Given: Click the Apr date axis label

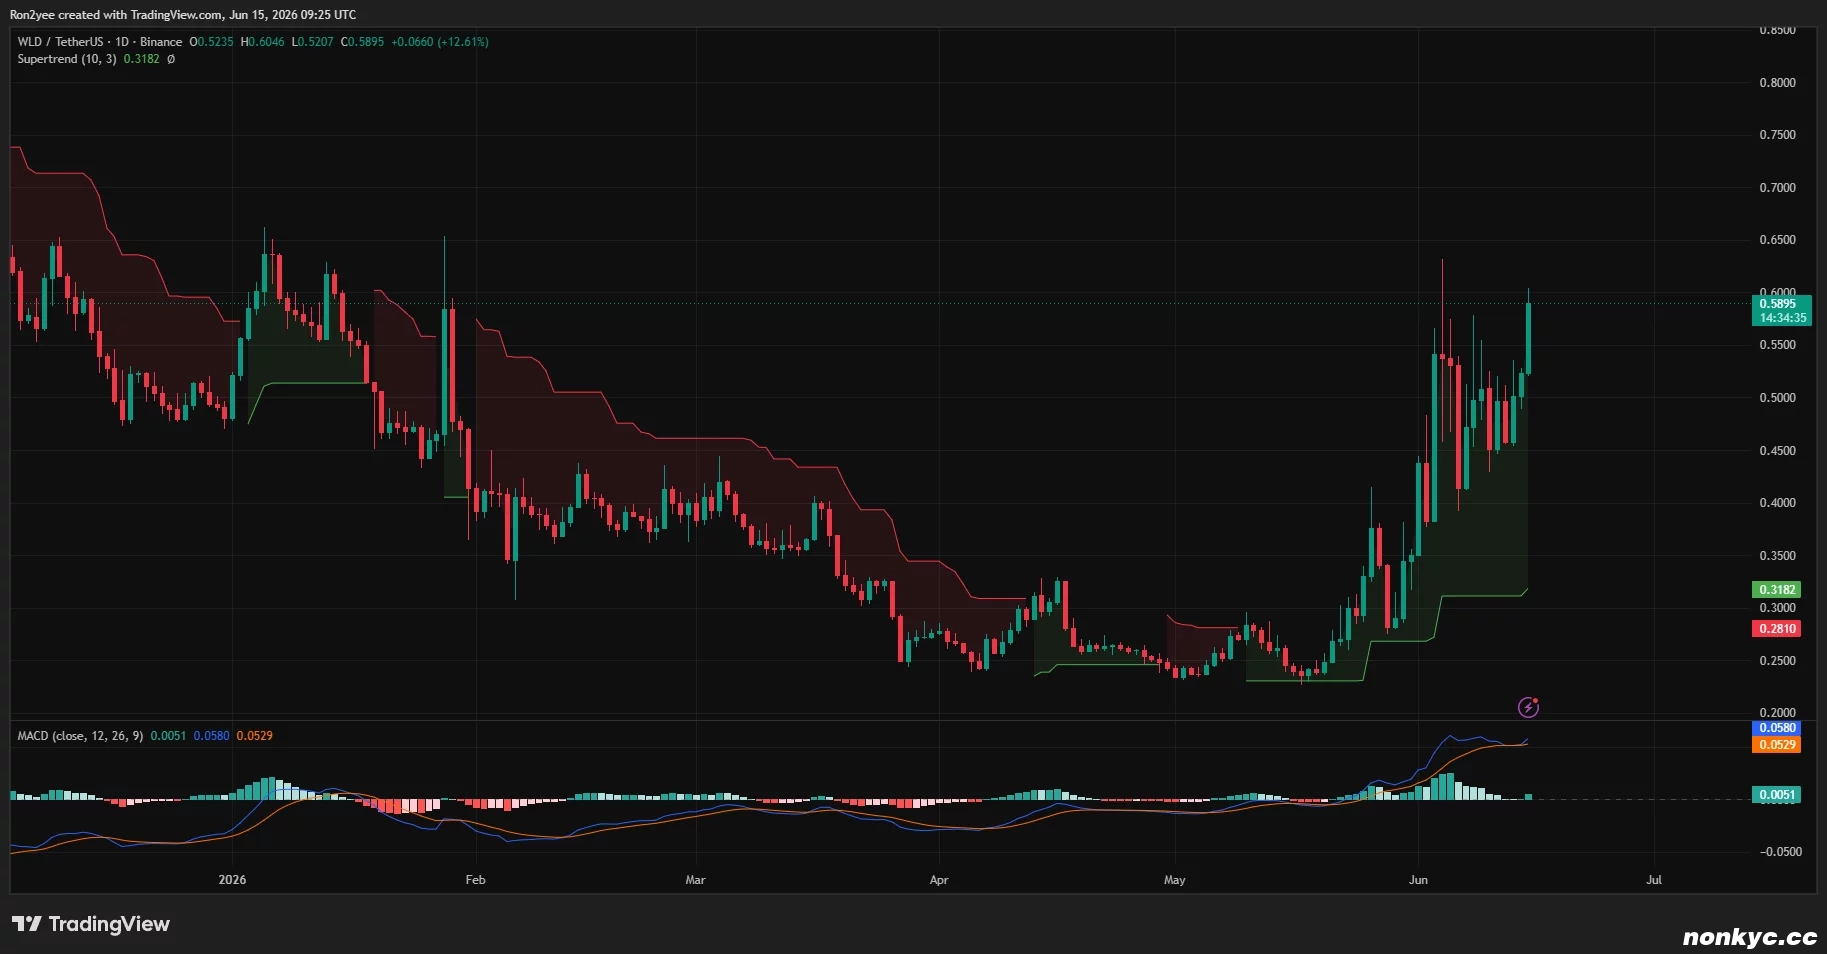Looking at the screenshot, I should coord(939,880).
